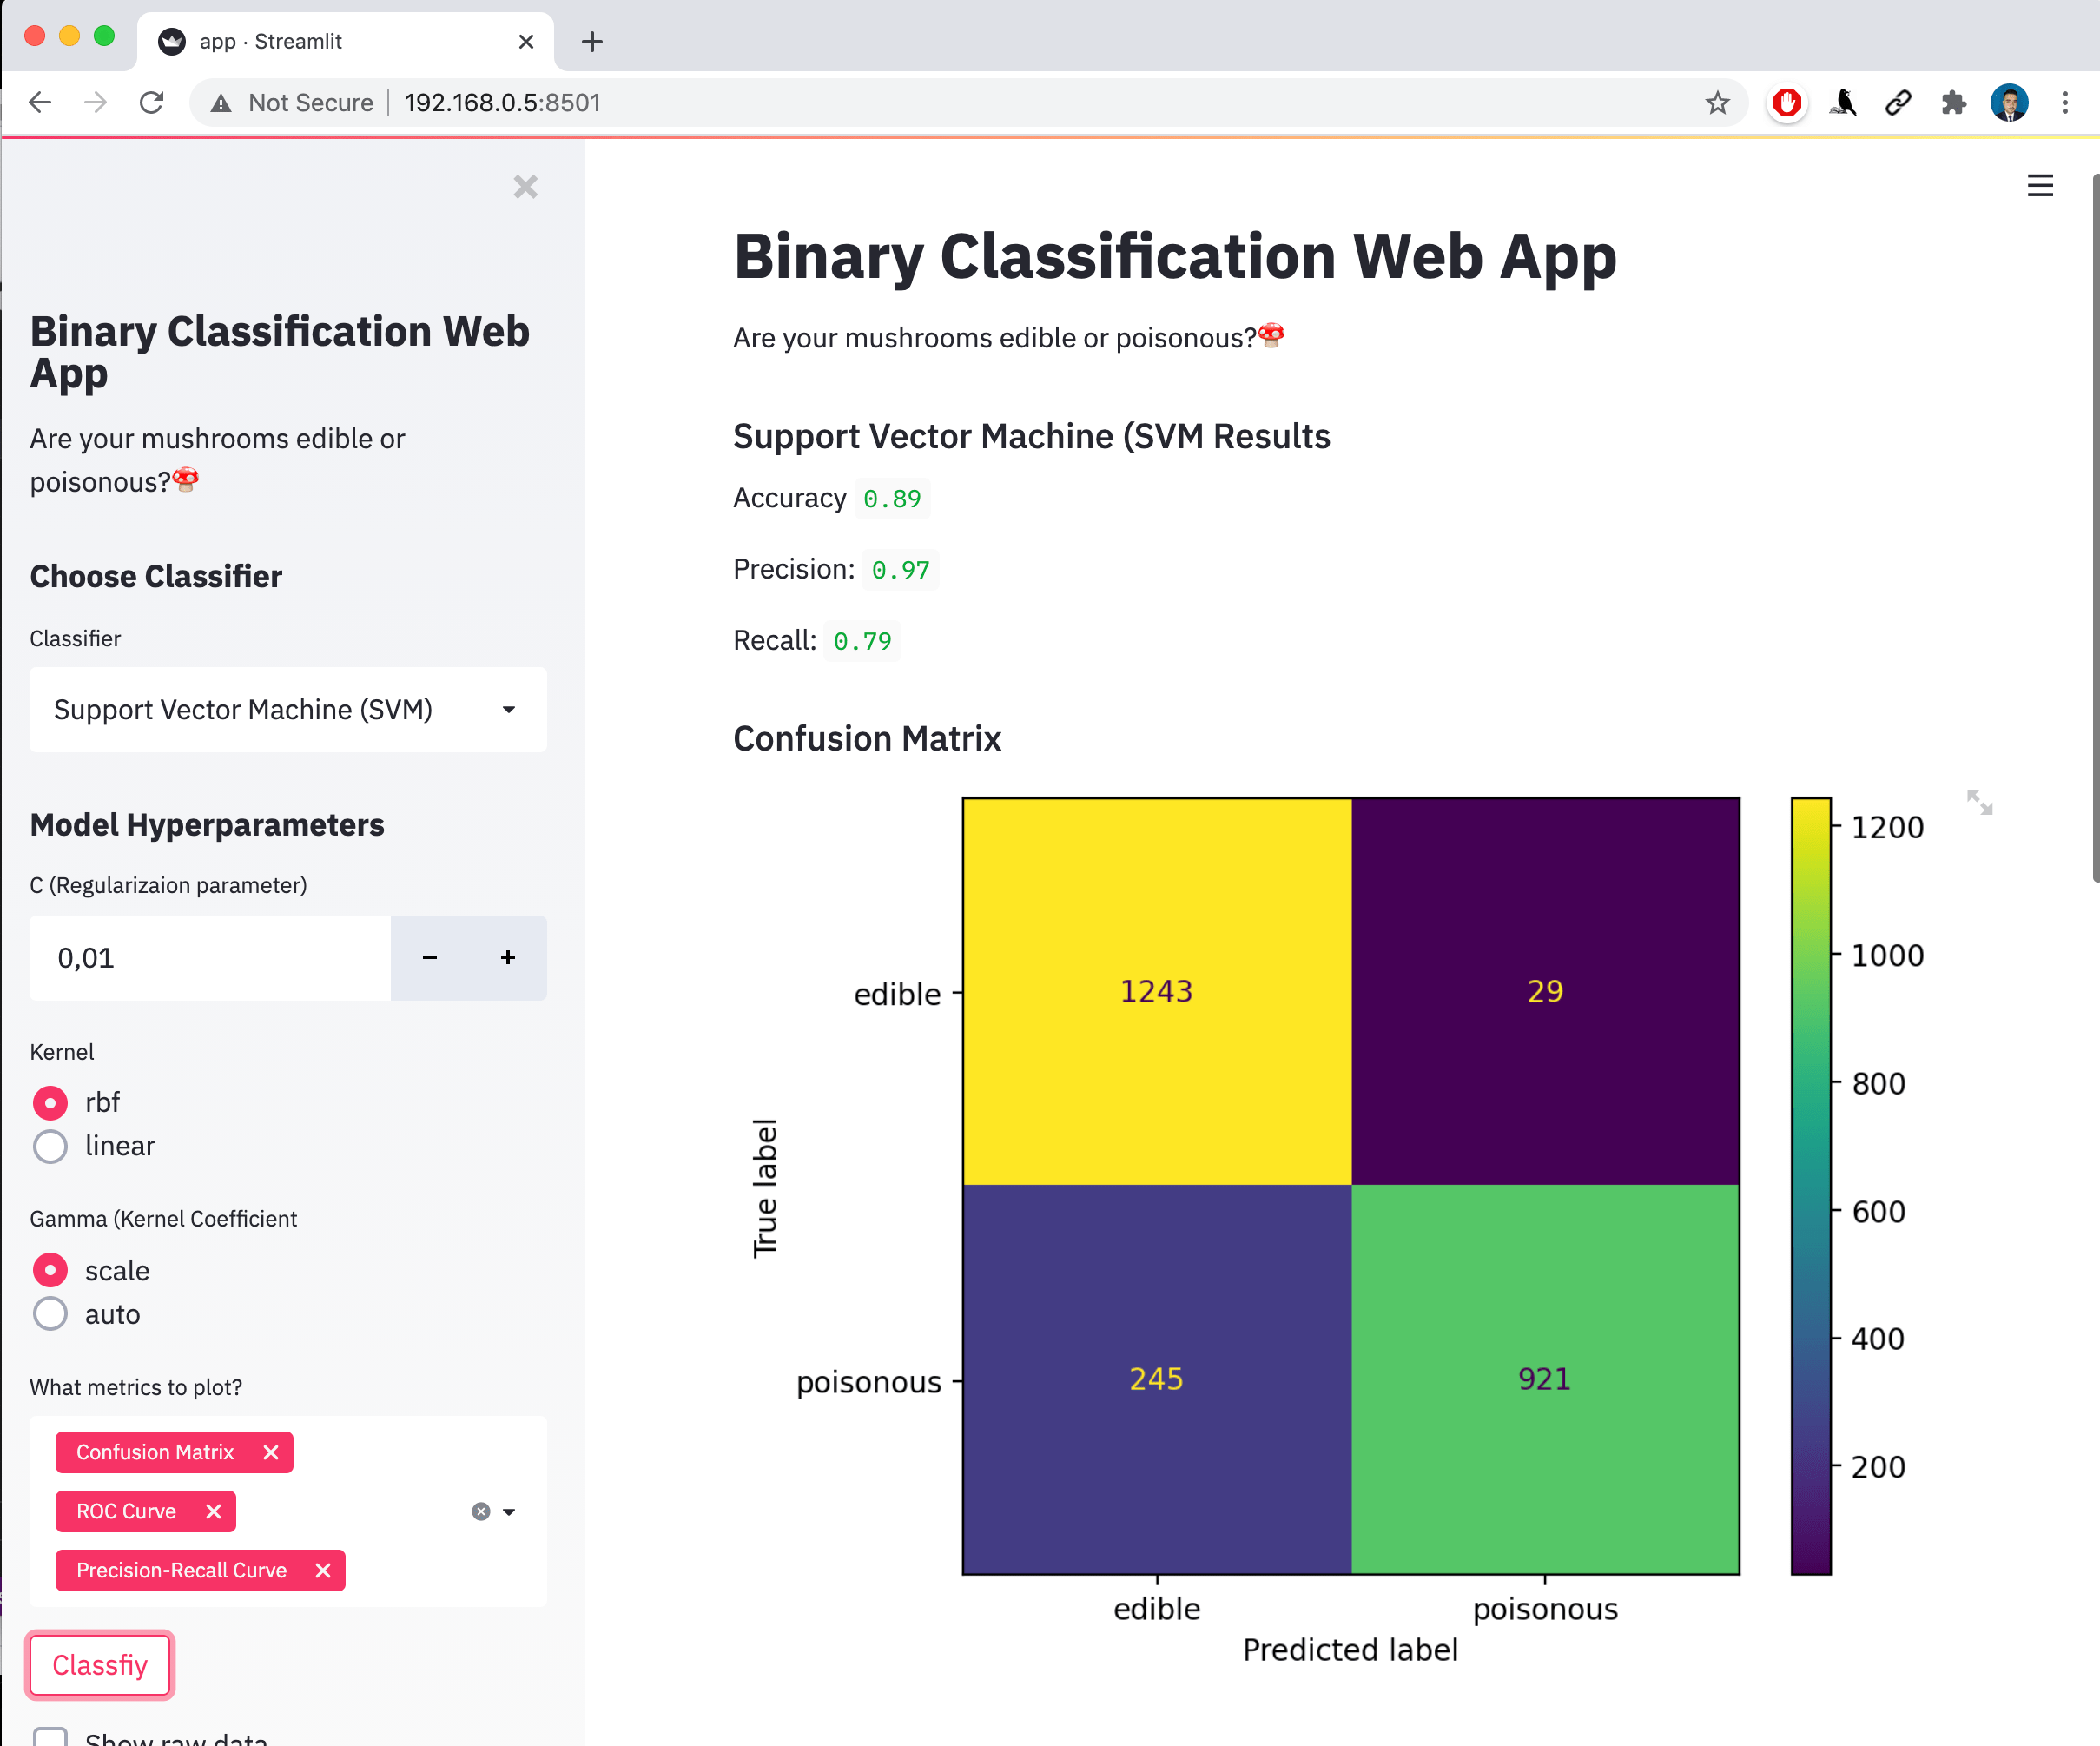
Task: Click the Choose Classifier sidebar heading
Action: coord(156,577)
